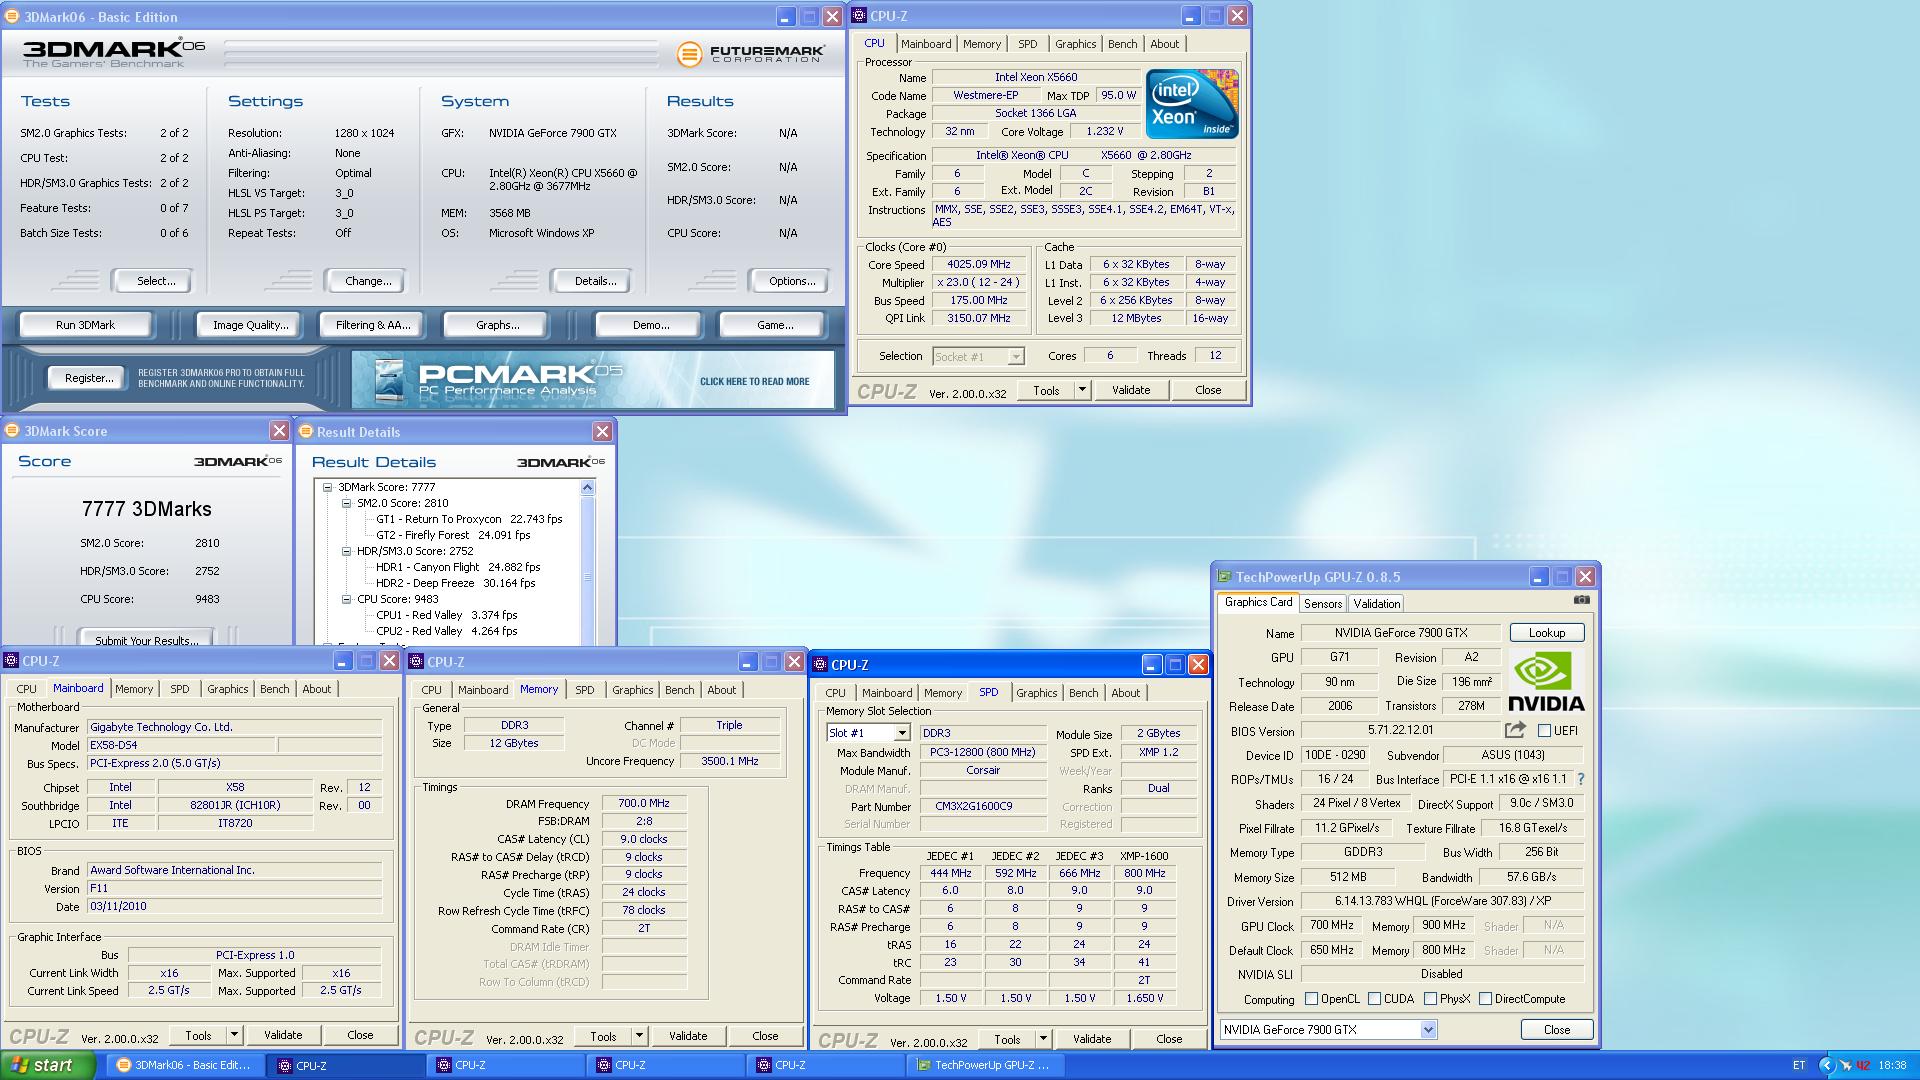Image resolution: width=1920 pixels, height=1080 pixels.
Task: Toggle the UEFI checkbox in GPU-Z
Action: 1544,731
